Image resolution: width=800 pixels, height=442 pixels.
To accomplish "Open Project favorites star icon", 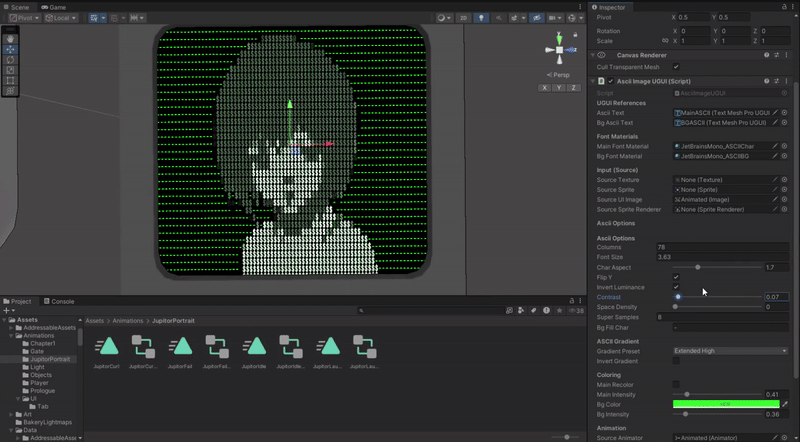I will click(x=560, y=310).
